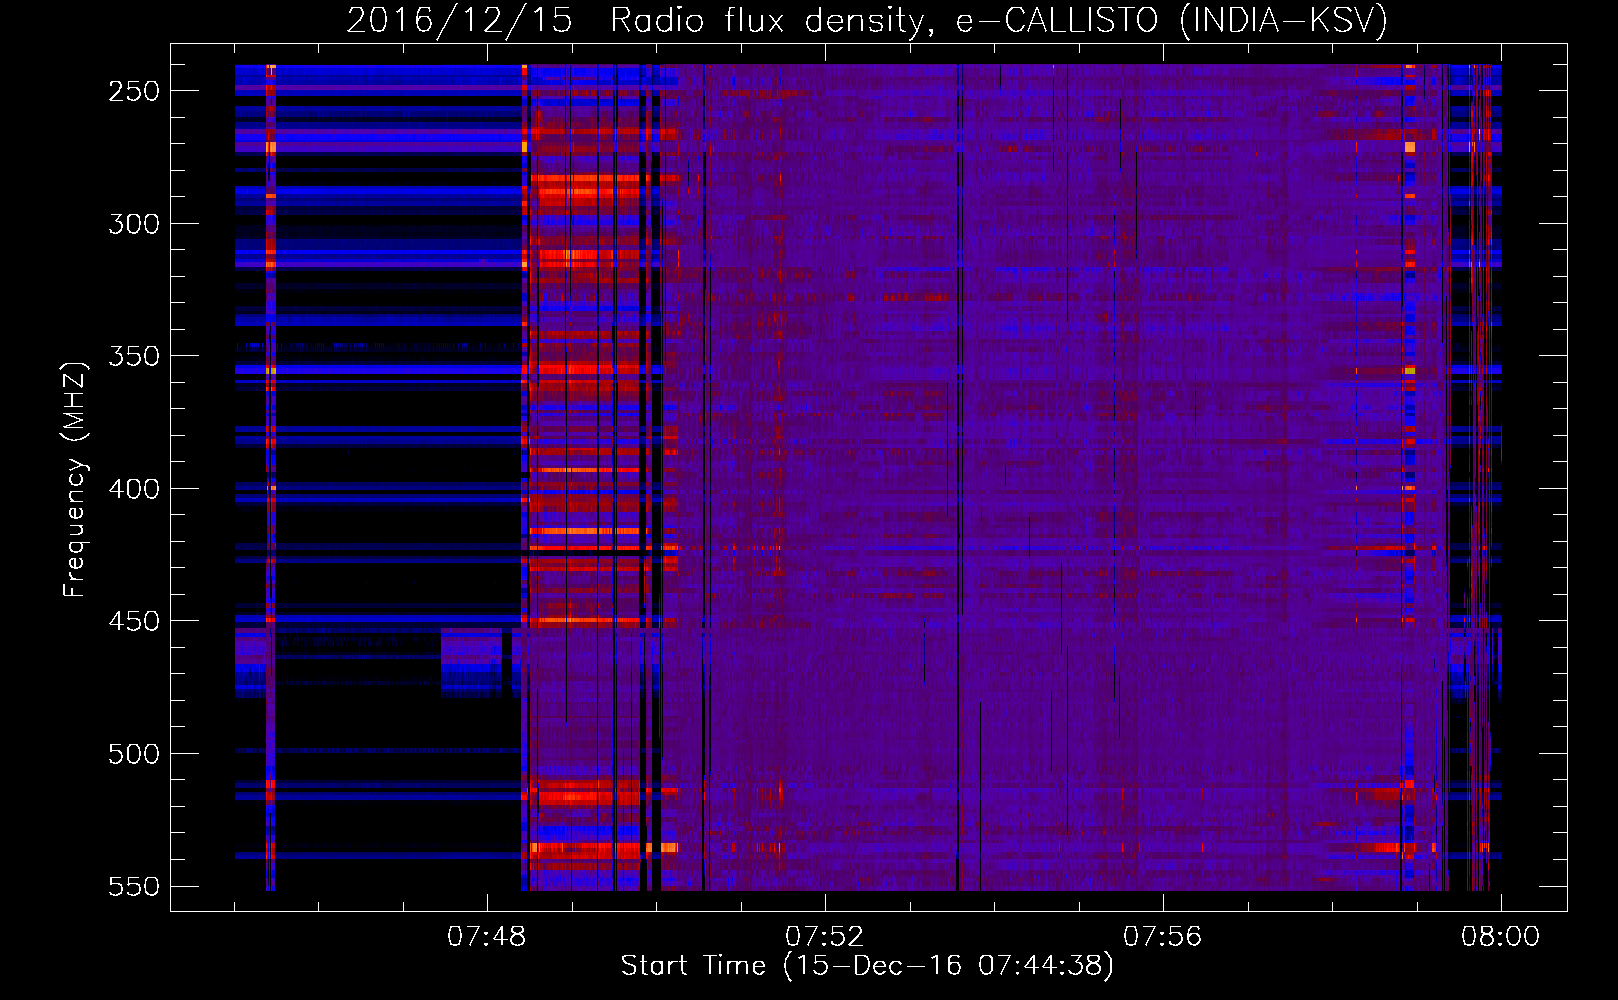Click the 250 frequency tick label
1618x1000 pixels.
tap(134, 91)
